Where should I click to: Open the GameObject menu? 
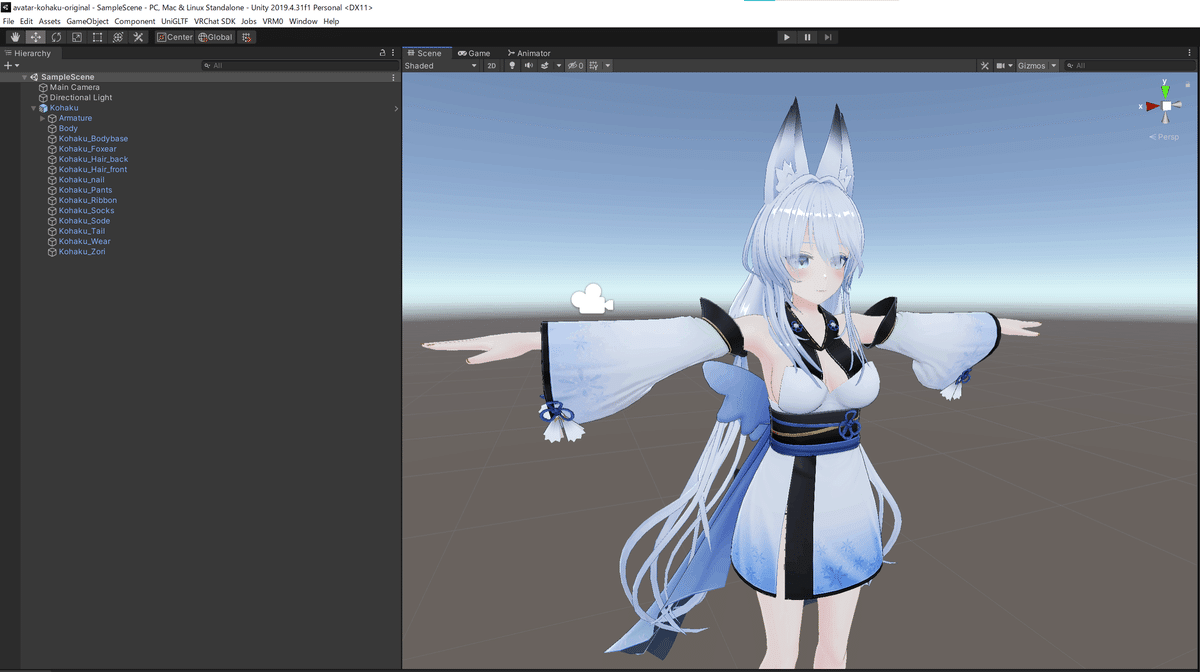[87, 21]
